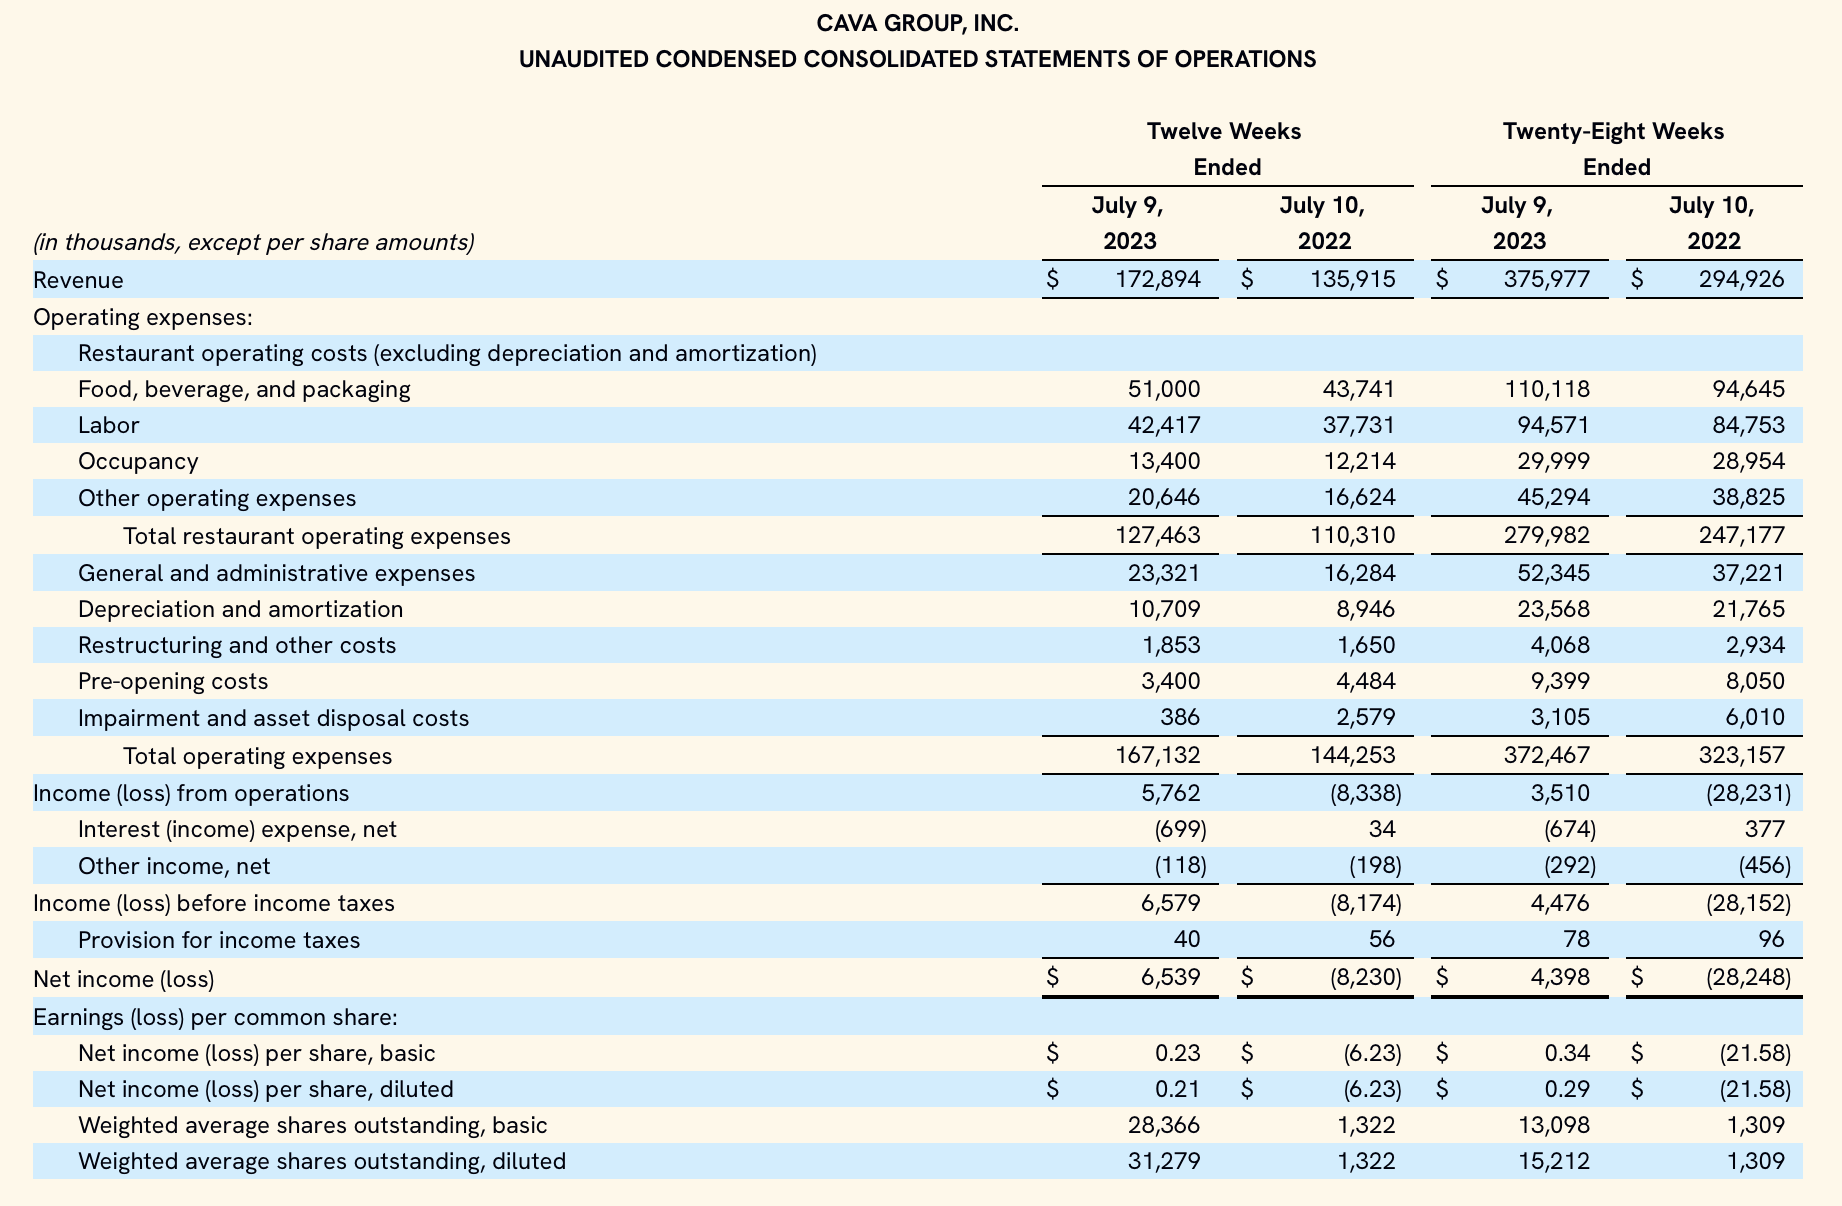Click the 'Net income (loss)' row label
Image resolution: width=1842 pixels, height=1206 pixels.
click(x=124, y=979)
